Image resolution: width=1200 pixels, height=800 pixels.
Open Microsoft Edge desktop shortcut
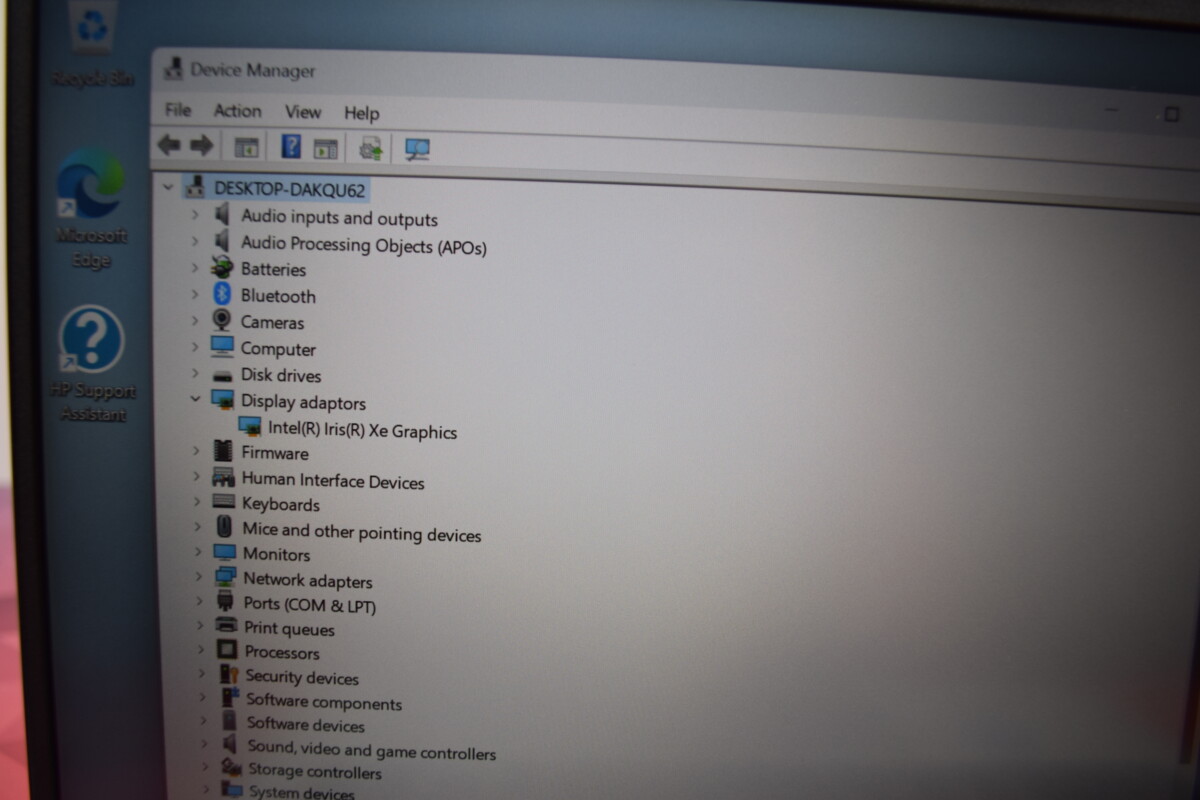(91, 210)
